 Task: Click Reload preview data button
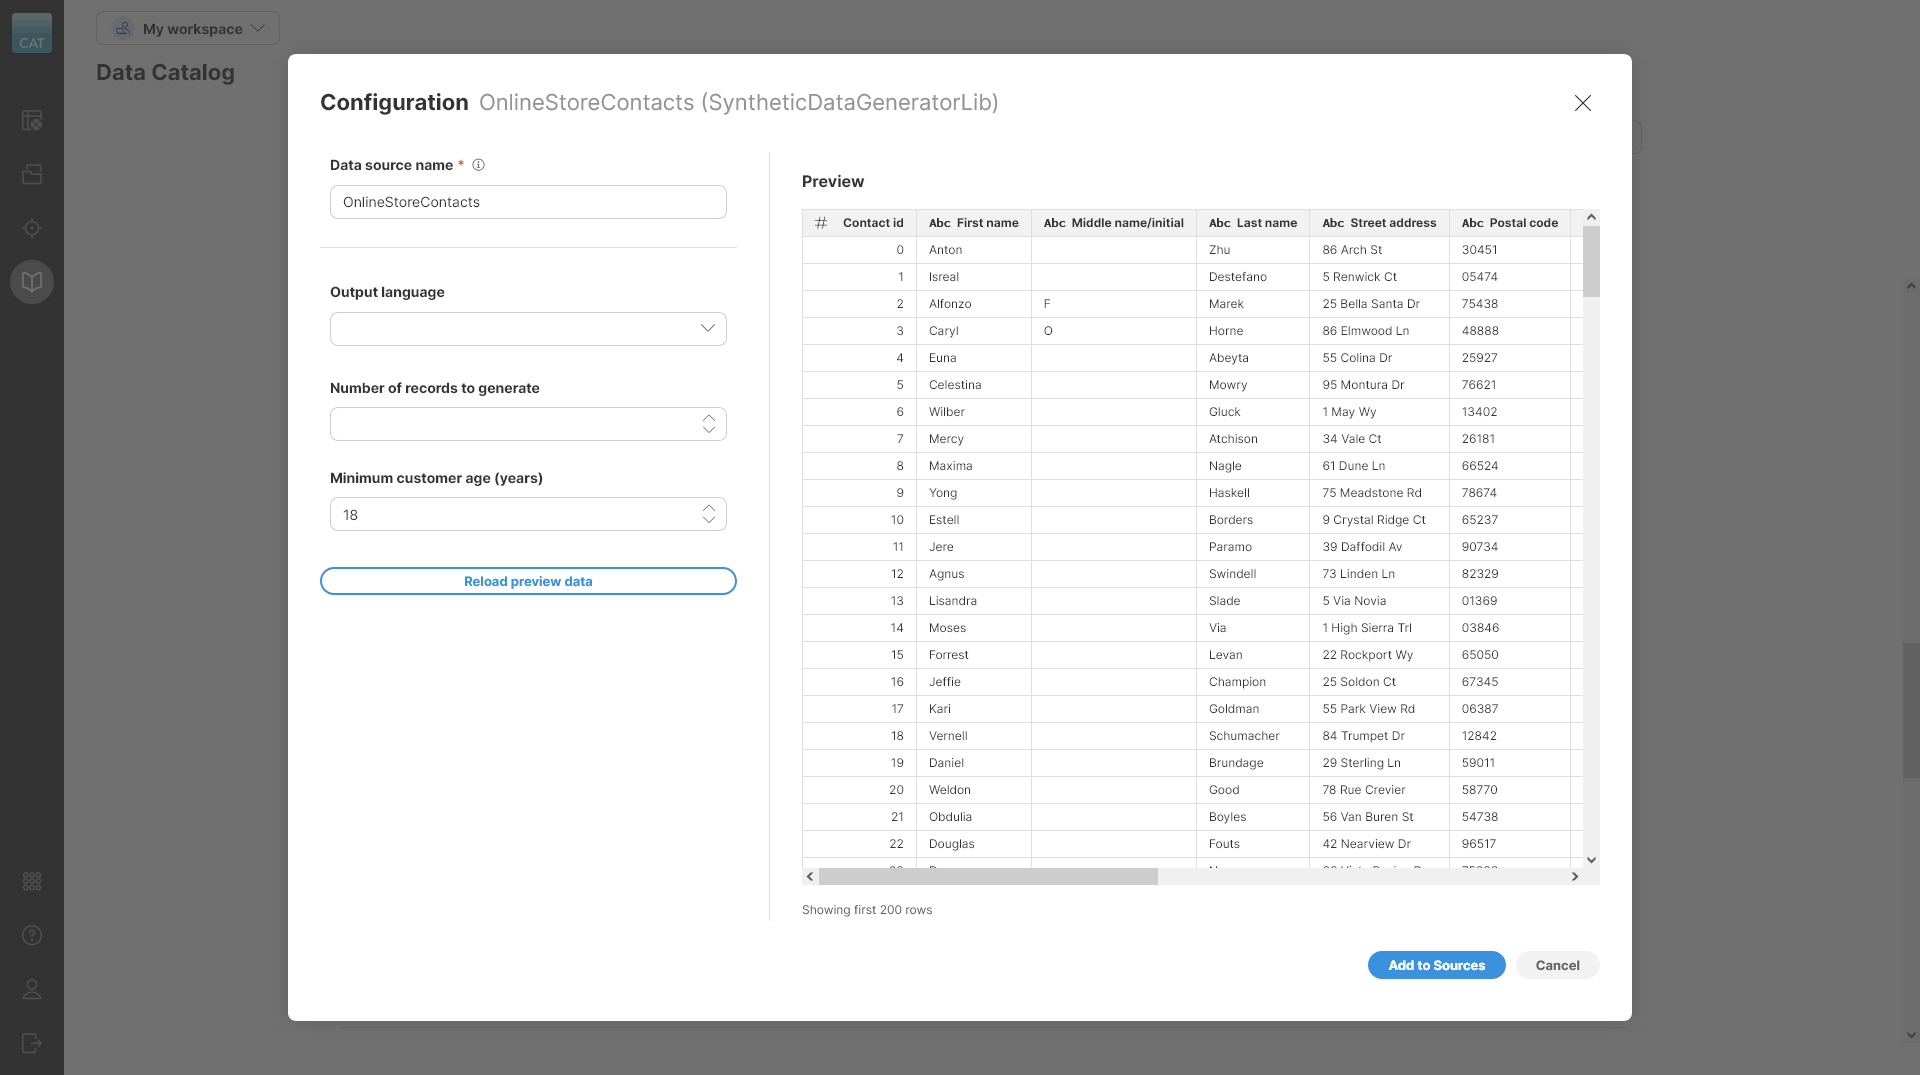[x=528, y=581]
